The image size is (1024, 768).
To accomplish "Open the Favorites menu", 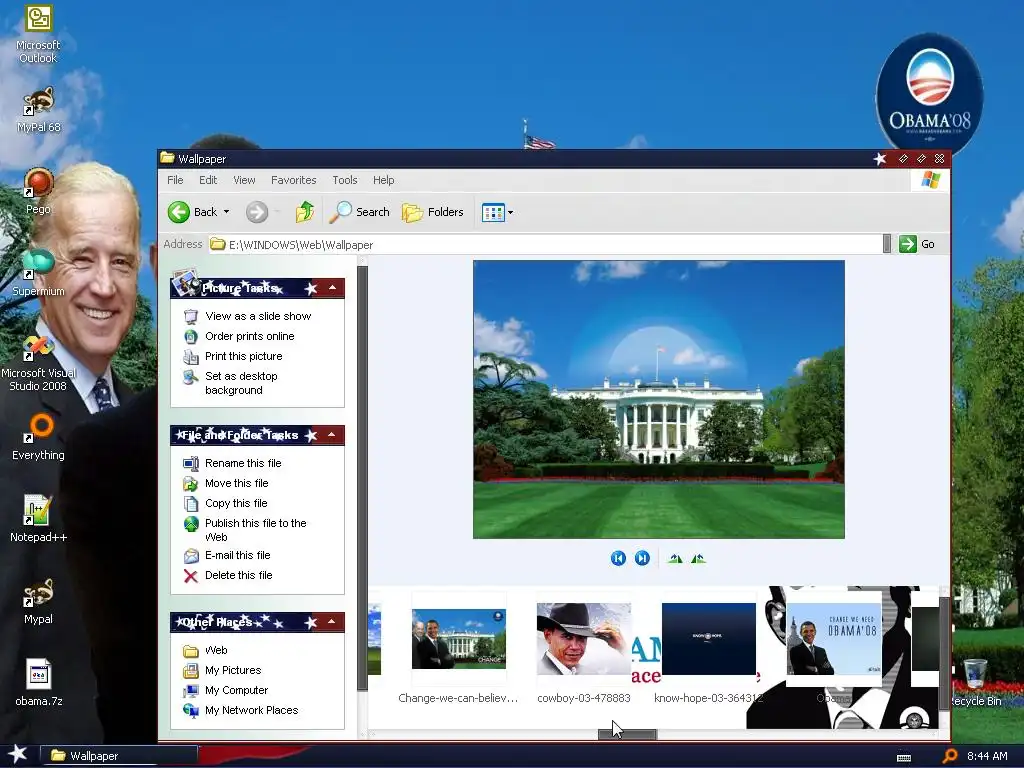I will coord(293,180).
